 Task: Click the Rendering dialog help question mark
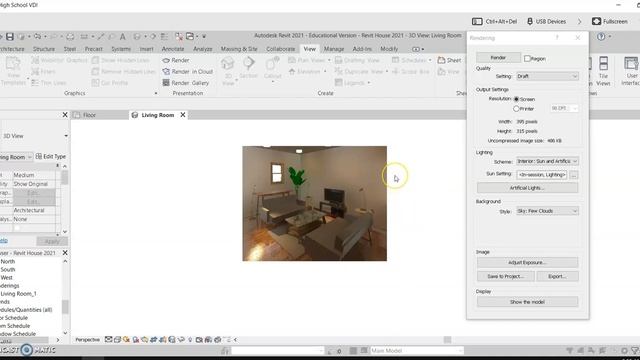point(557,38)
